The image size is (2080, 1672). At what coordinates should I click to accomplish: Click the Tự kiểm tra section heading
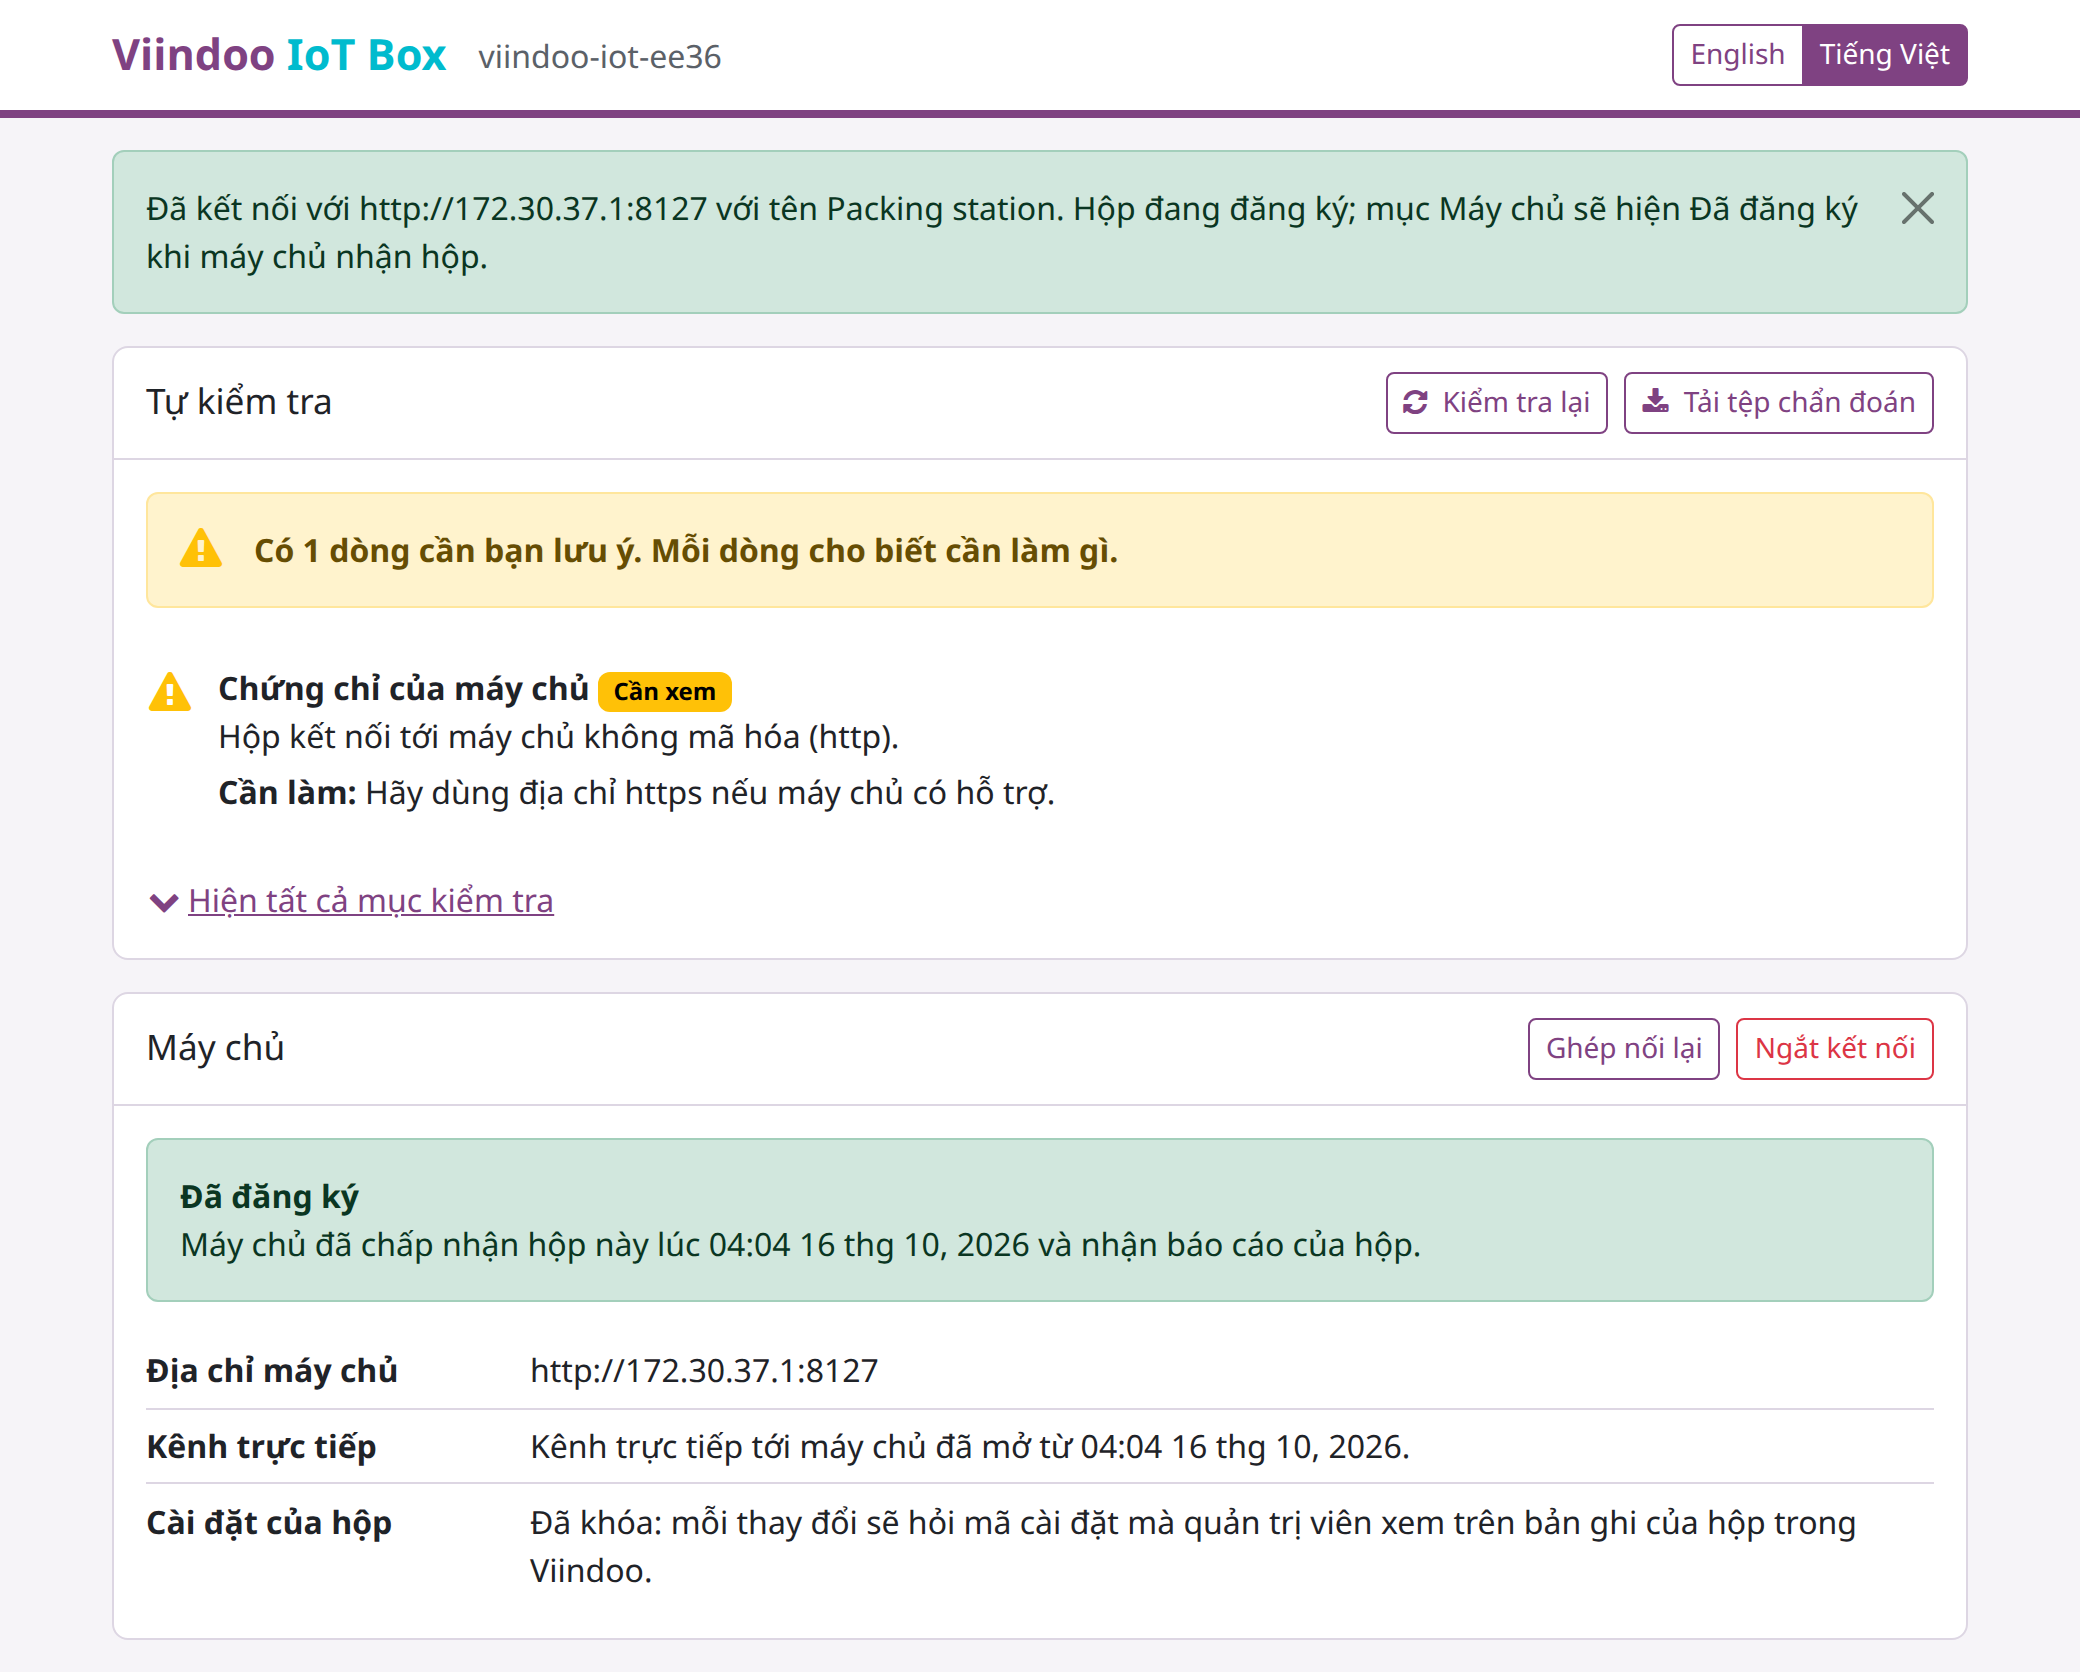239,402
